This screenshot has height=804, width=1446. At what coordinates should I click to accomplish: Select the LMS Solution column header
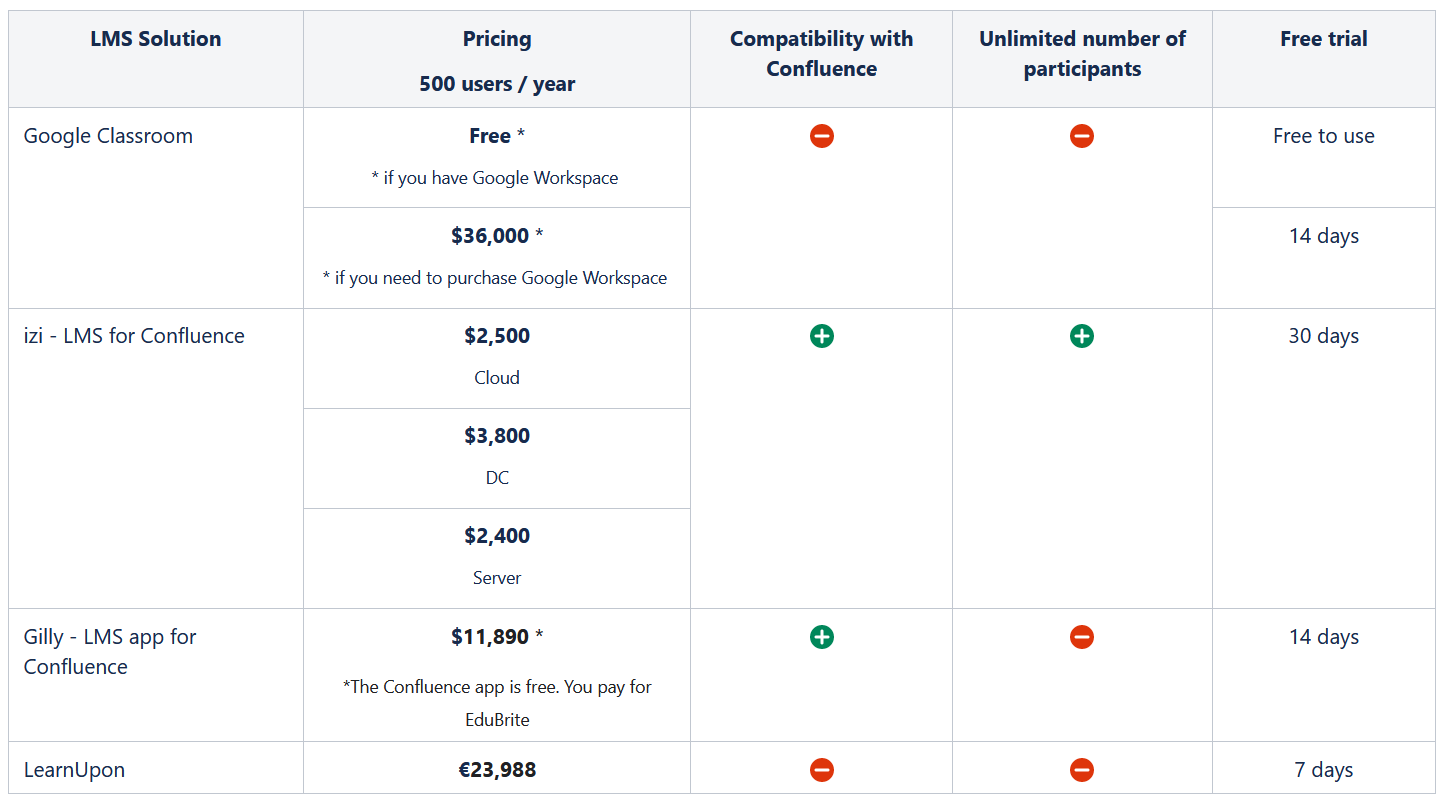pyautogui.click(x=156, y=39)
